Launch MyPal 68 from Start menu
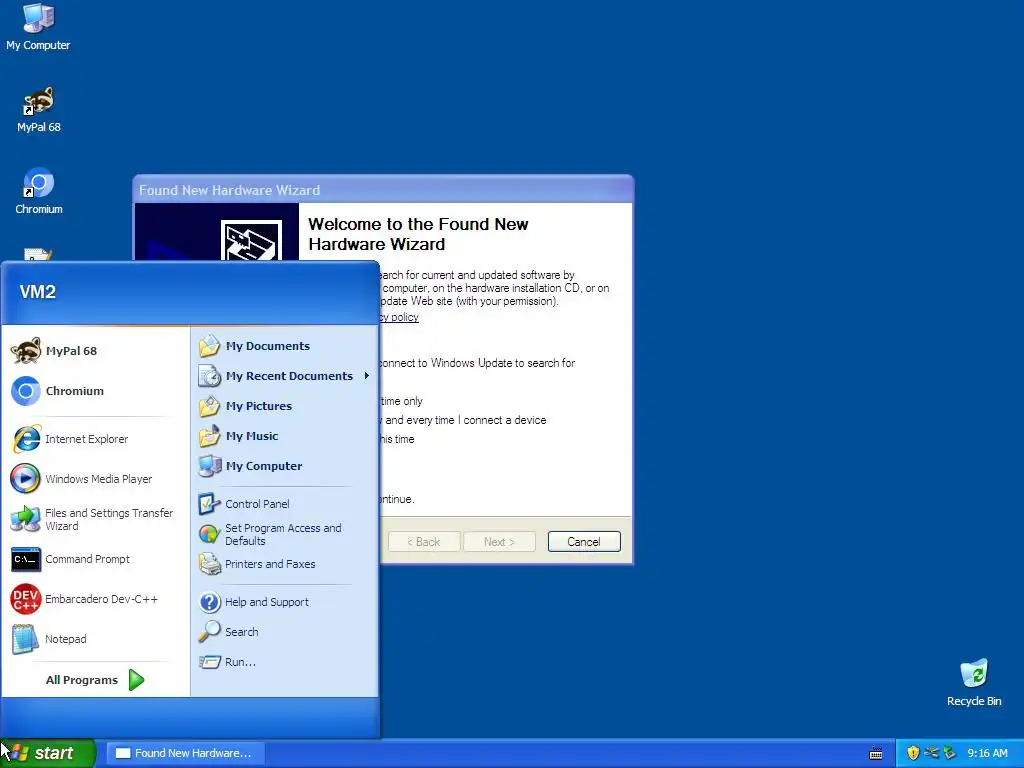Image resolution: width=1024 pixels, height=768 pixels. click(95, 351)
